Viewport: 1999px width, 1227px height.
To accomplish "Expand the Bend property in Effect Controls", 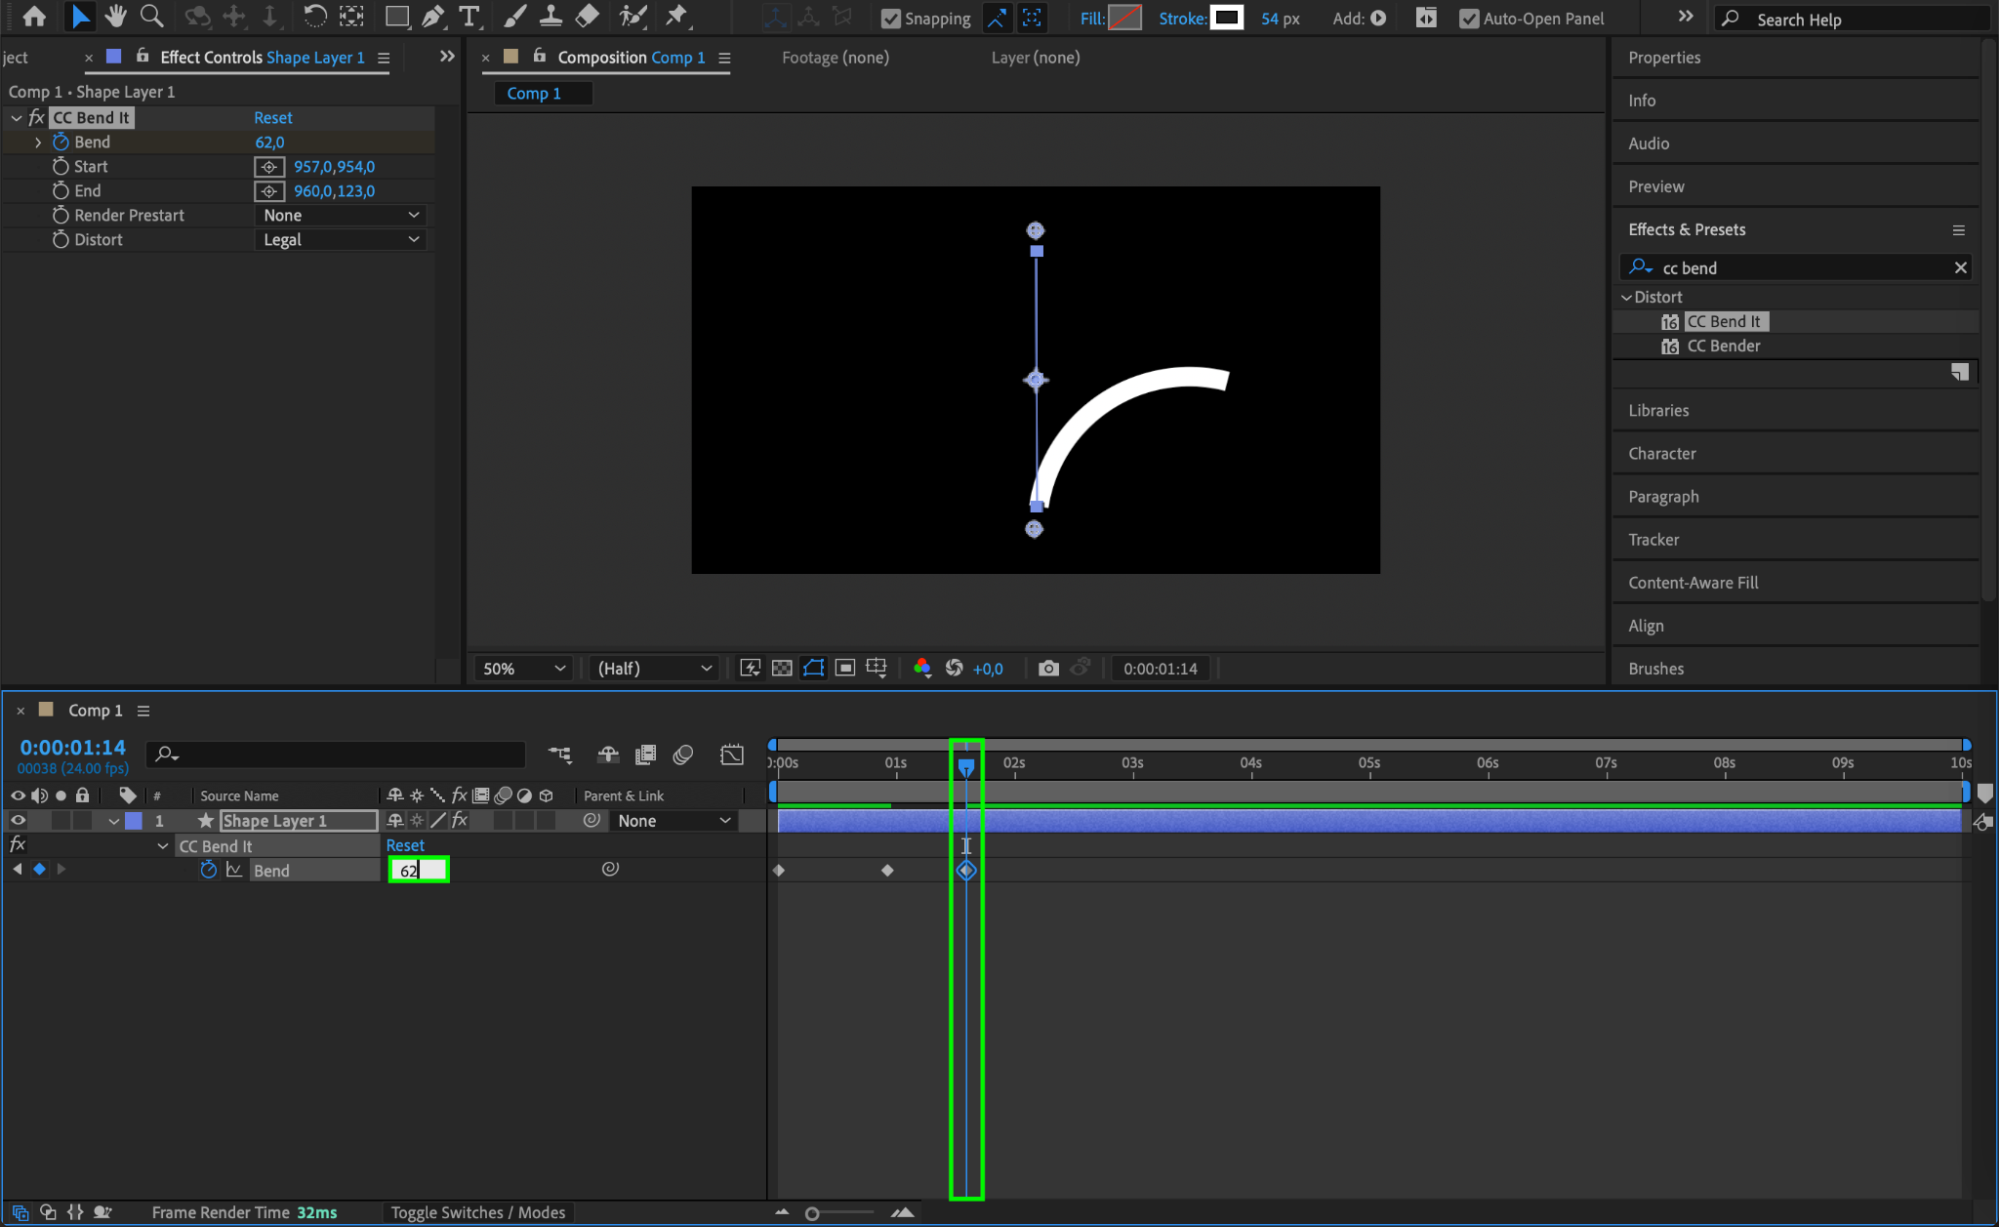I will [x=38, y=142].
